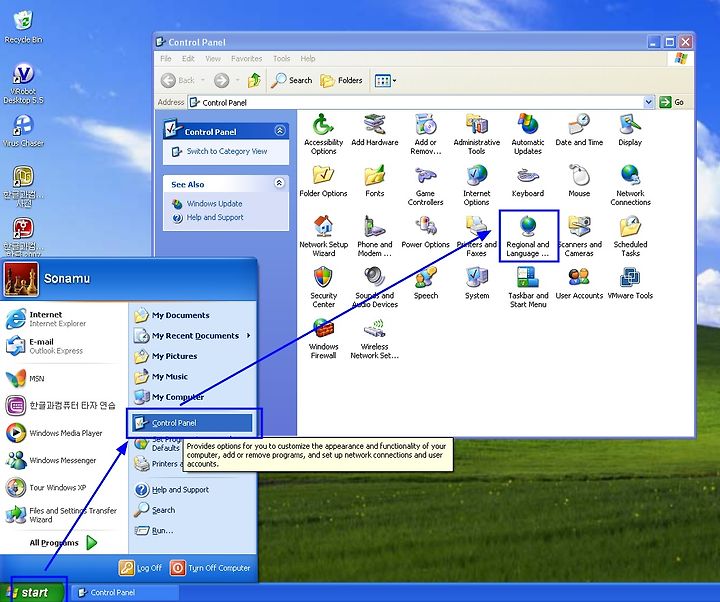Screen dimensions: 720x602
Task: Select Control Panel in Start menu
Action: pyautogui.click(x=192, y=423)
